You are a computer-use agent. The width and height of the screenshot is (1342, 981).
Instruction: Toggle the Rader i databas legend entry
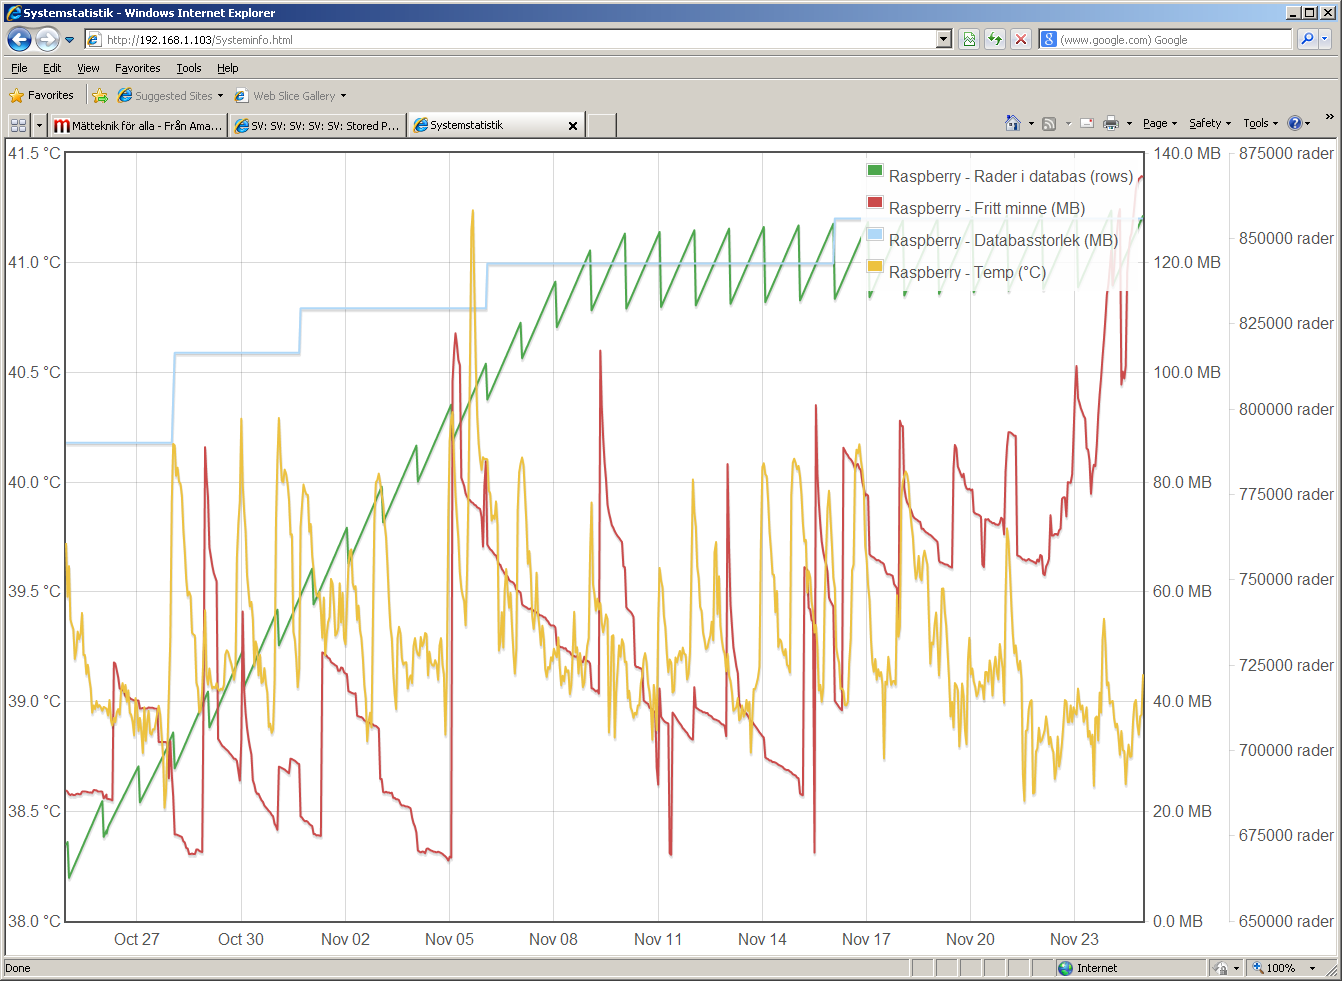pos(1010,177)
